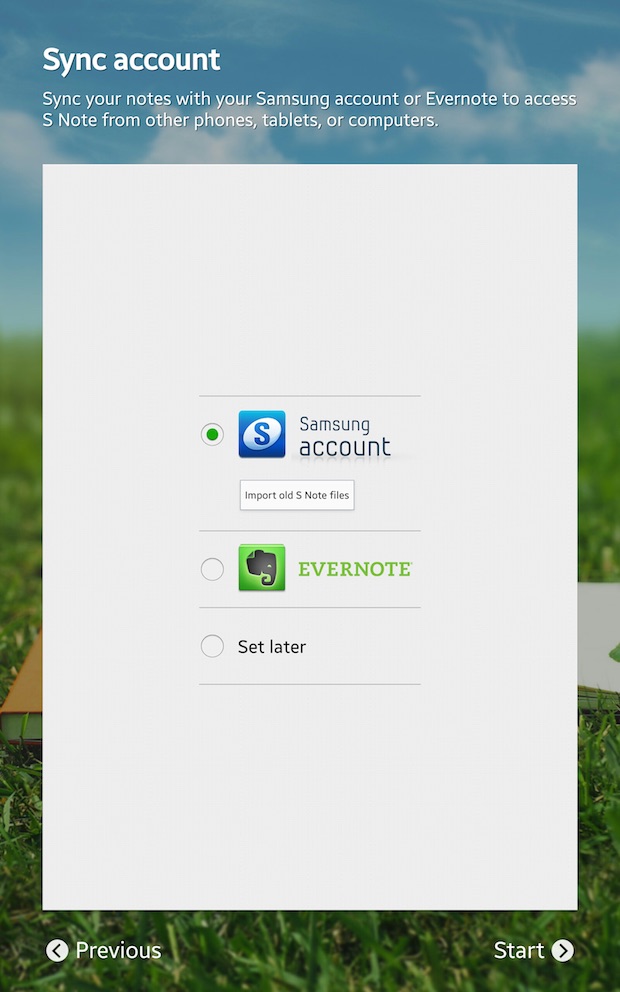Select the Samsung account radio button
This screenshot has width=620, height=992.
(x=212, y=435)
